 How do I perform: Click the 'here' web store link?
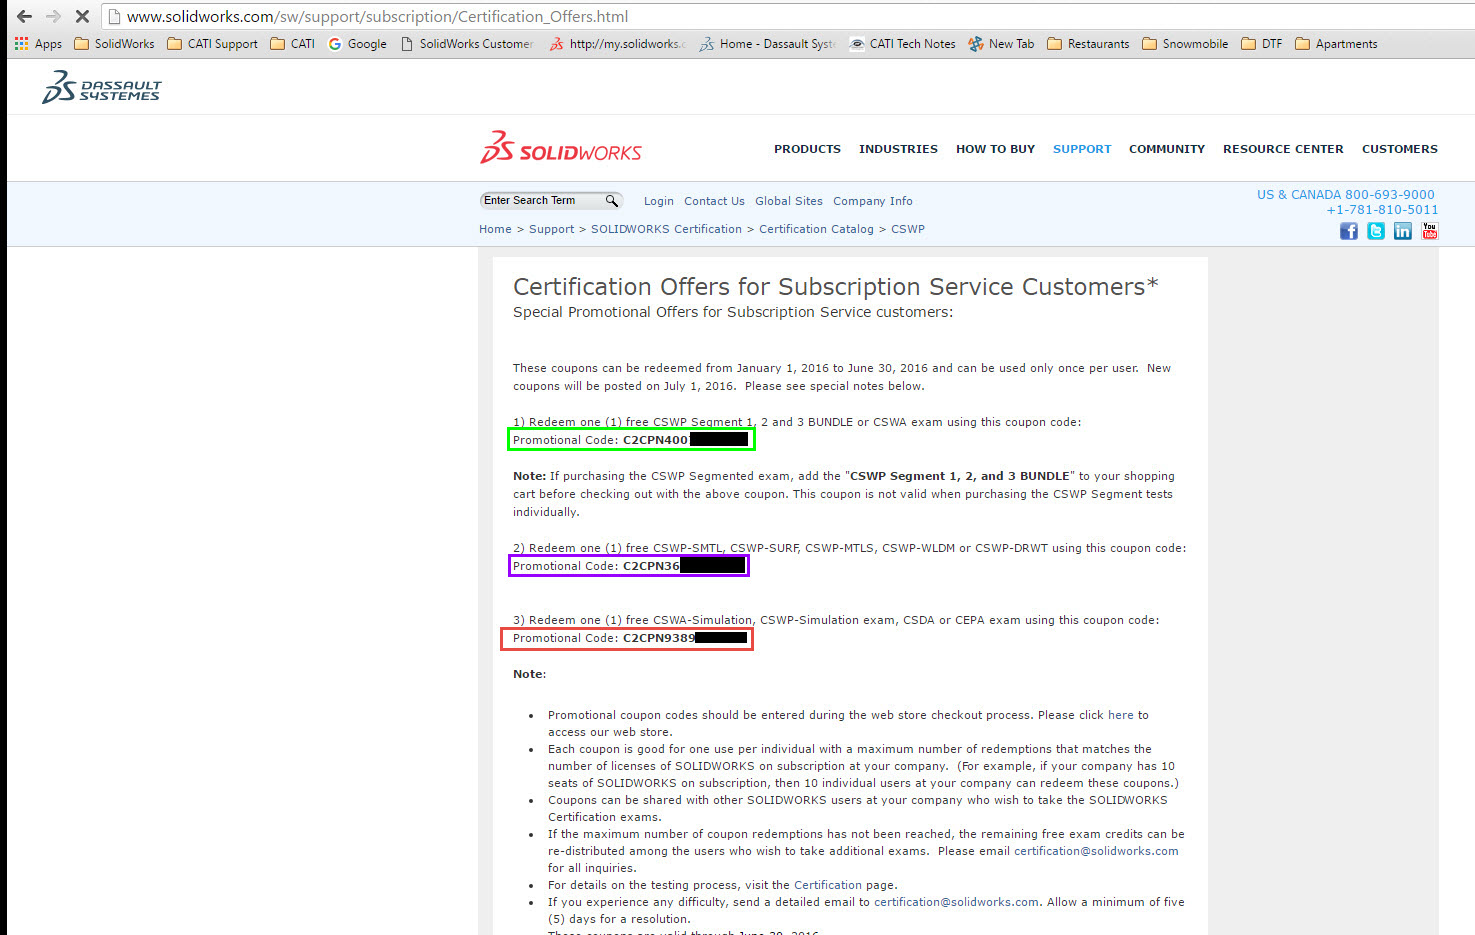[x=1121, y=715]
